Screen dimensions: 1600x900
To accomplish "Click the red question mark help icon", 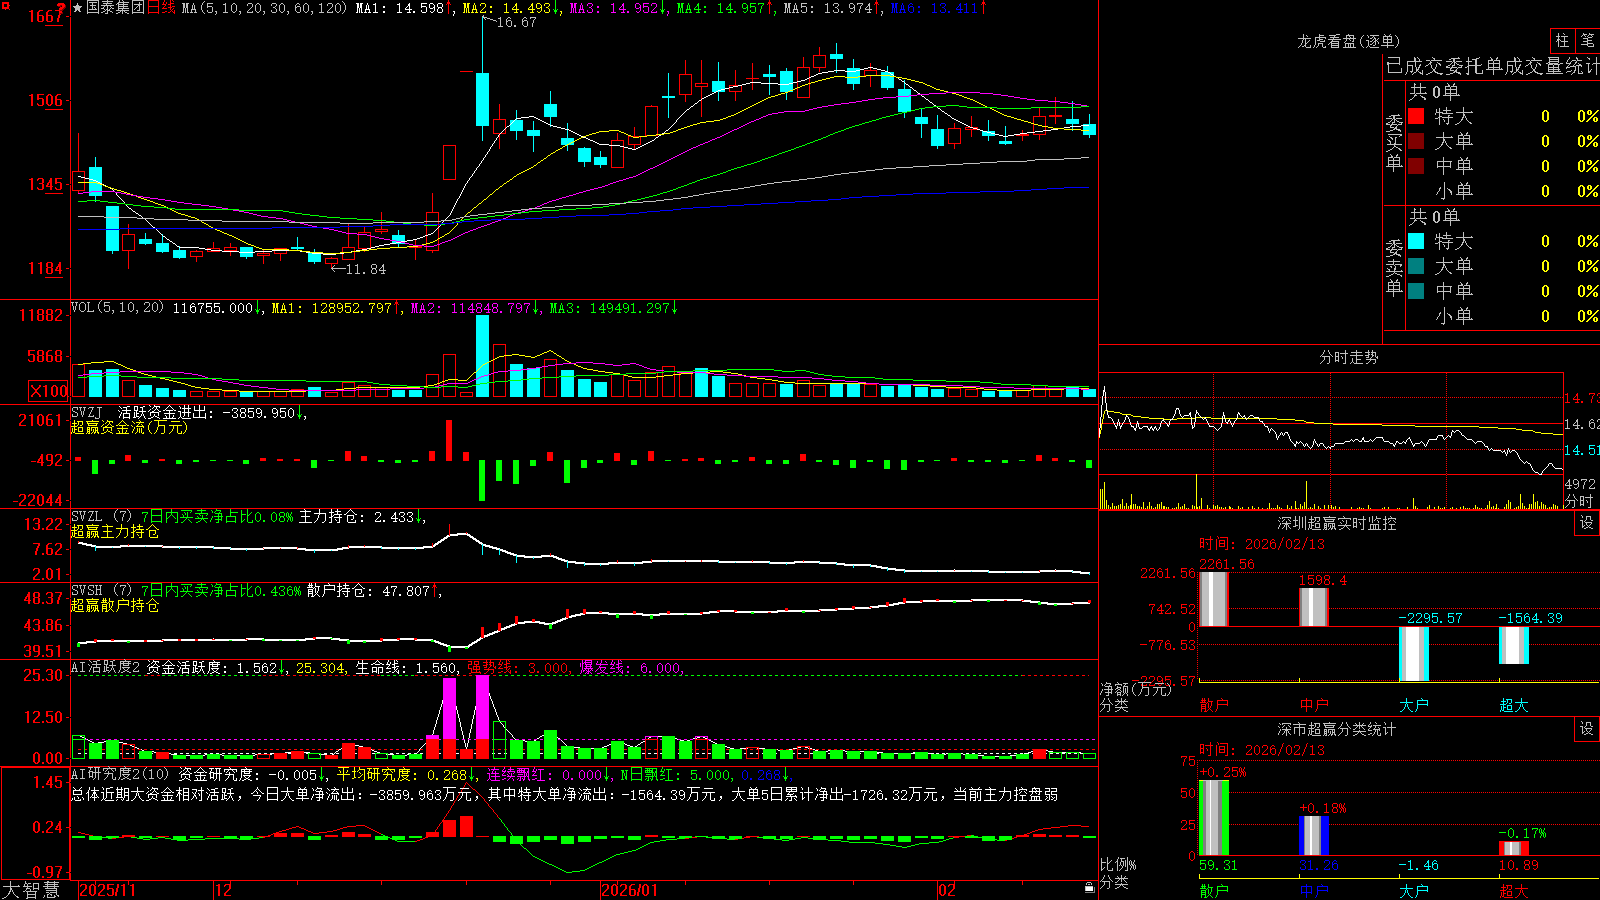I will (63, 8).
